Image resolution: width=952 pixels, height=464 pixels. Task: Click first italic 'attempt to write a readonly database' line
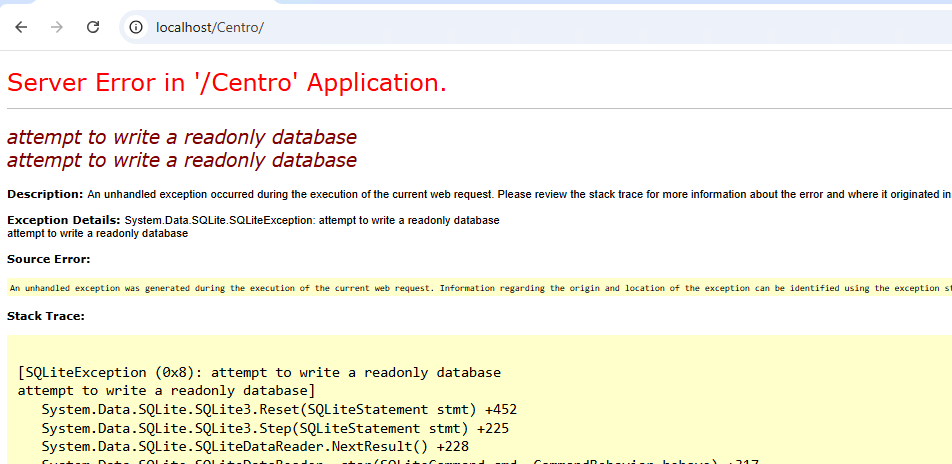[x=181, y=137]
